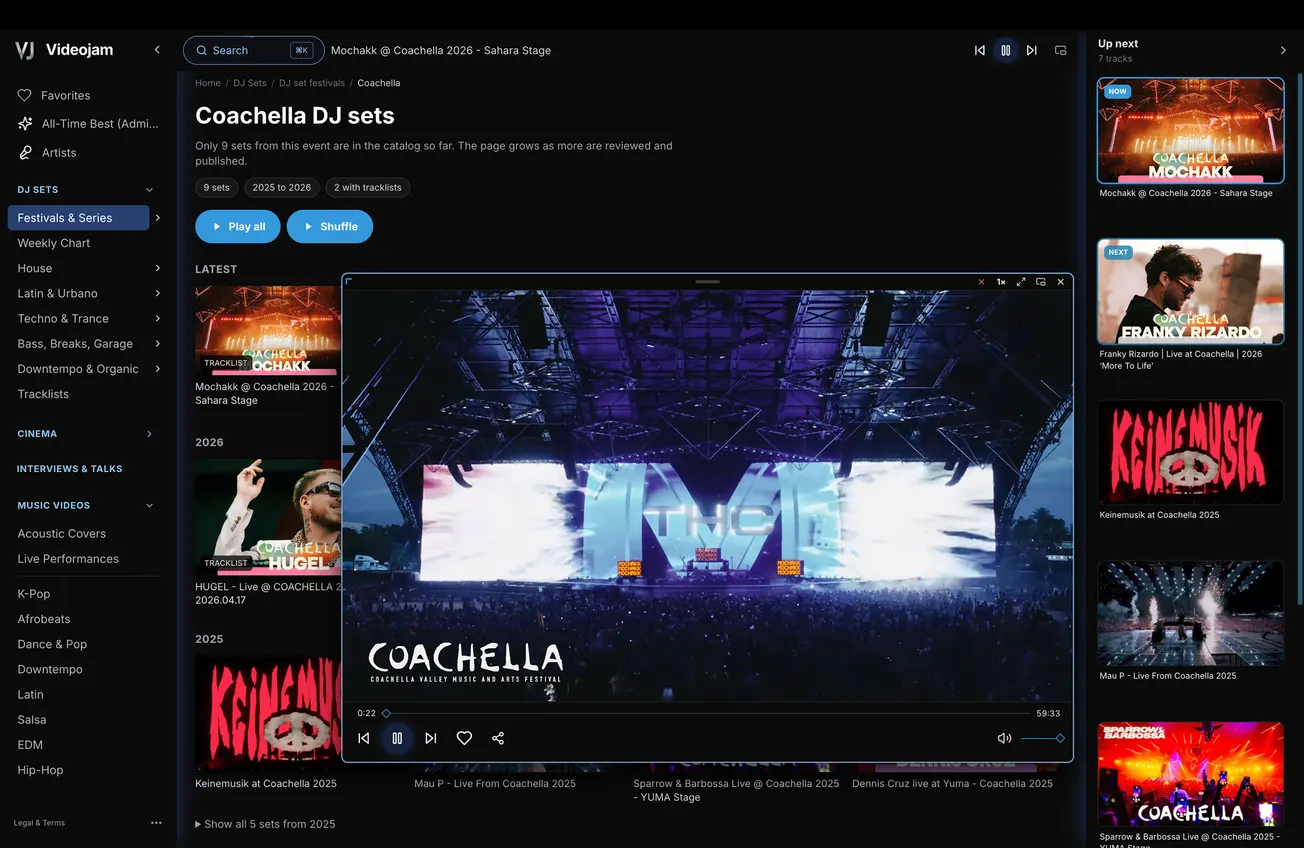Click the video seek bar handle
This screenshot has height=848, width=1304.
point(386,713)
